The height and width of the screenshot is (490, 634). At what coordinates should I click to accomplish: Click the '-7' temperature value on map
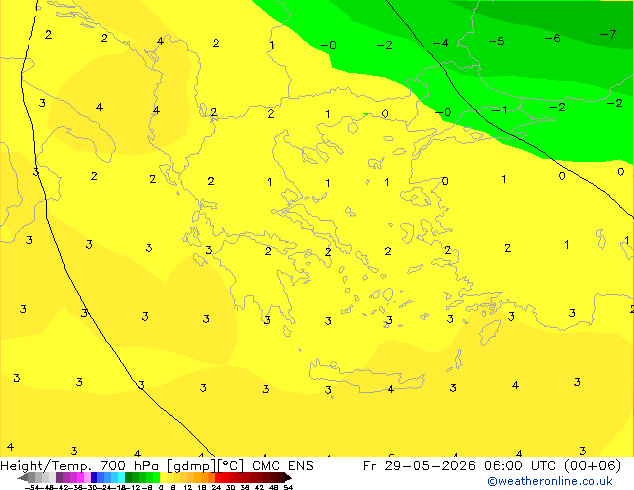click(608, 34)
